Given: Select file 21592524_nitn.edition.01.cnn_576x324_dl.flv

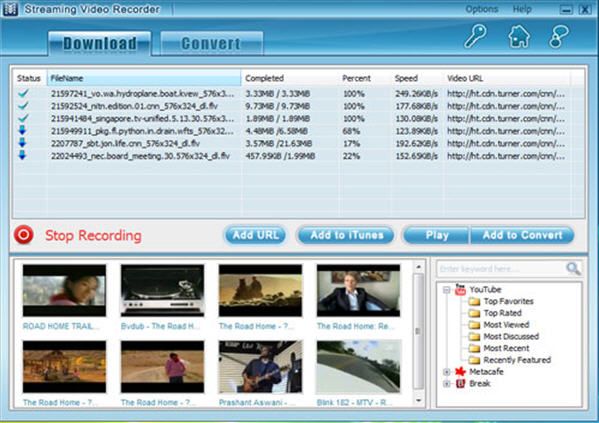Looking at the screenshot, I should point(134,106).
